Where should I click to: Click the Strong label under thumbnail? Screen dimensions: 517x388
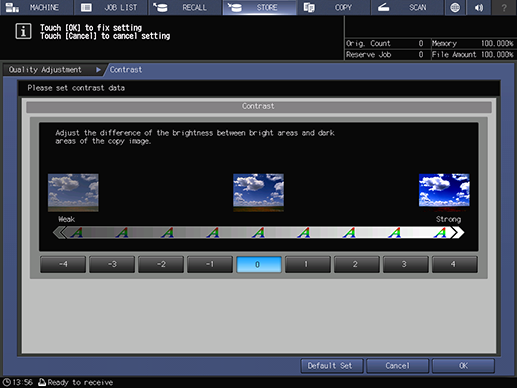pos(448,219)
